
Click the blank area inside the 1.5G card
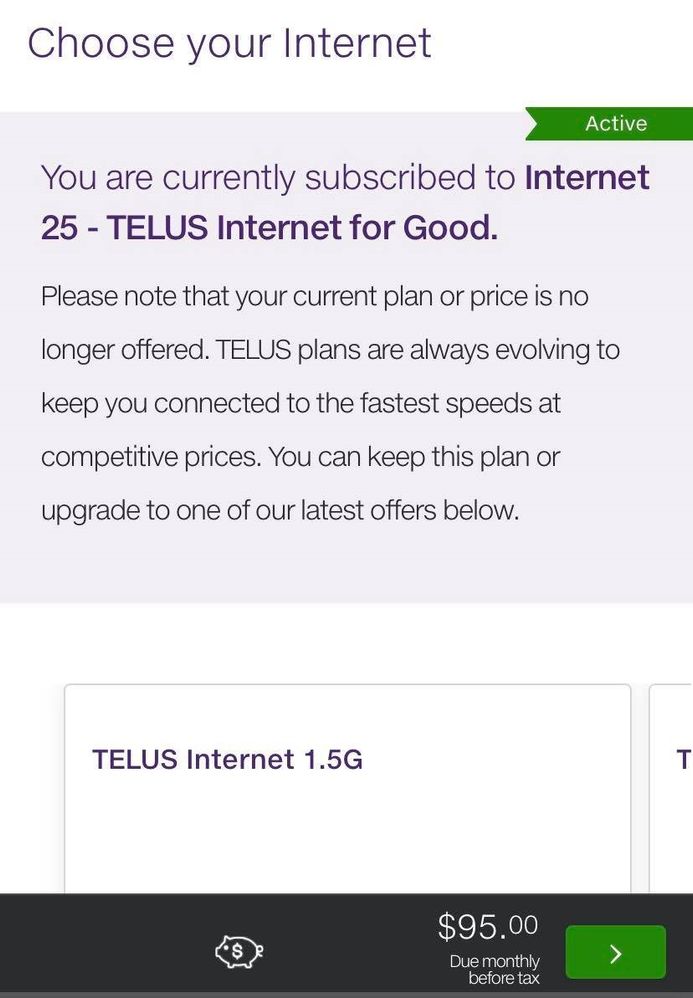[347, 840]
